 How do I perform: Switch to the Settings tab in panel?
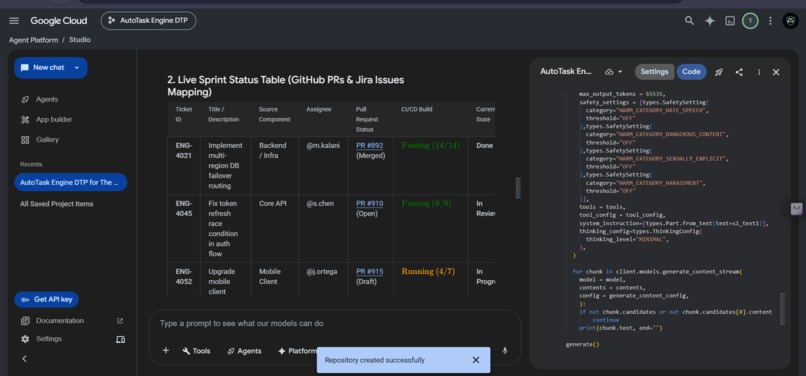coord(654,71)
